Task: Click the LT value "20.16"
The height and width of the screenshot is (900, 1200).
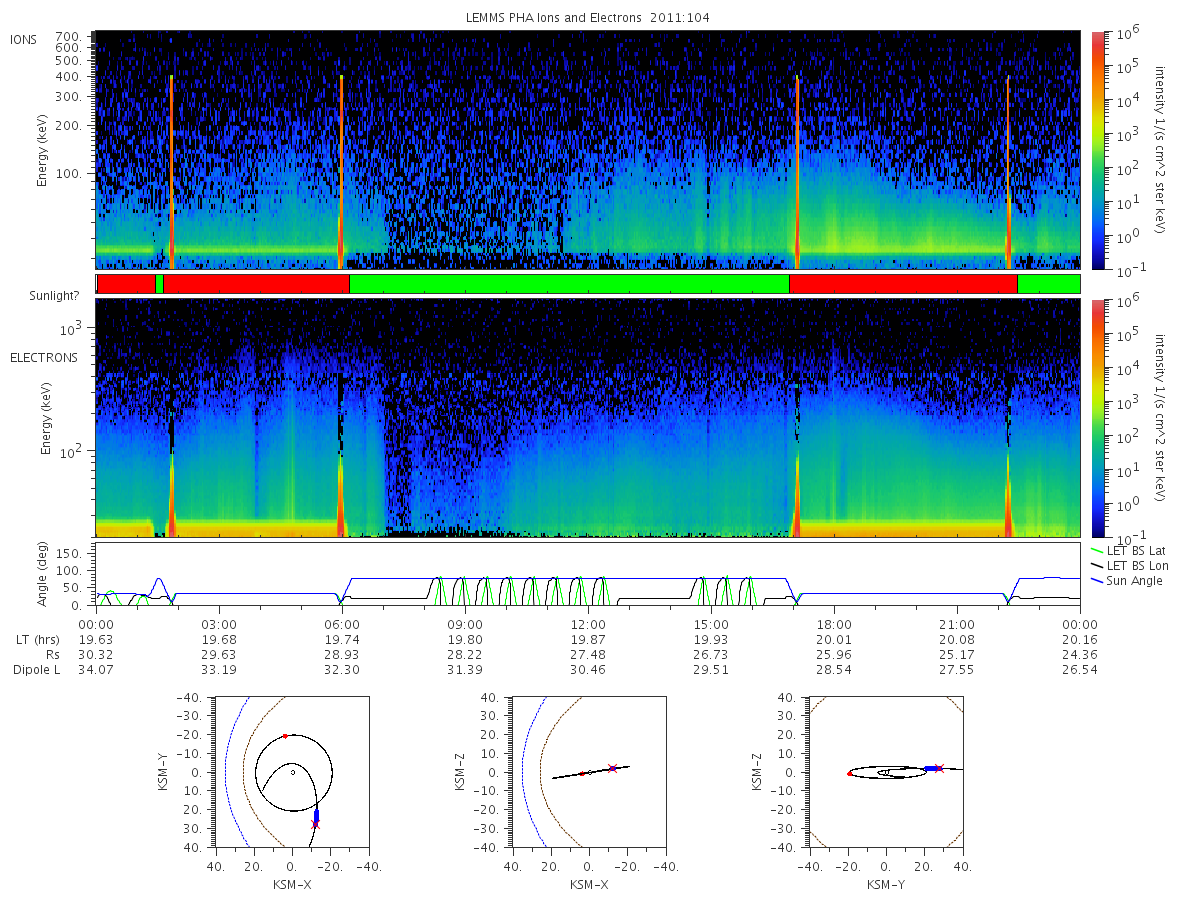Action: (1080, 639)
